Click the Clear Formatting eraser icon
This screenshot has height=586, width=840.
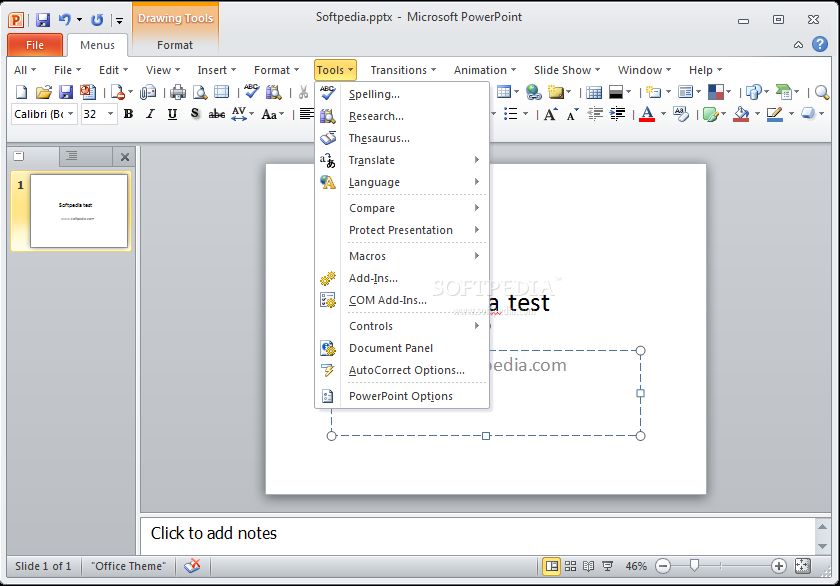[x=681, y=114]
